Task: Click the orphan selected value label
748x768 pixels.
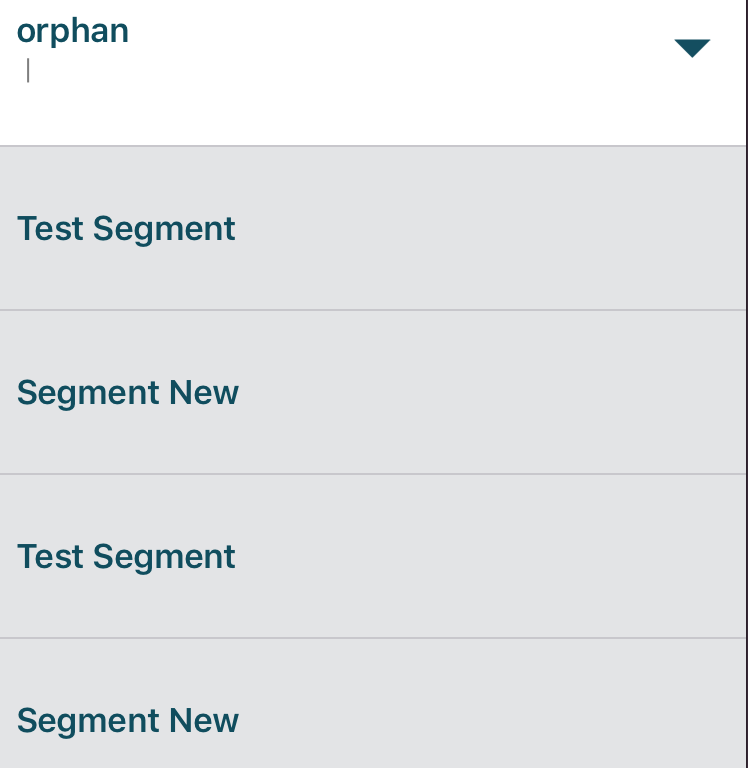Action: click(73, 31)
